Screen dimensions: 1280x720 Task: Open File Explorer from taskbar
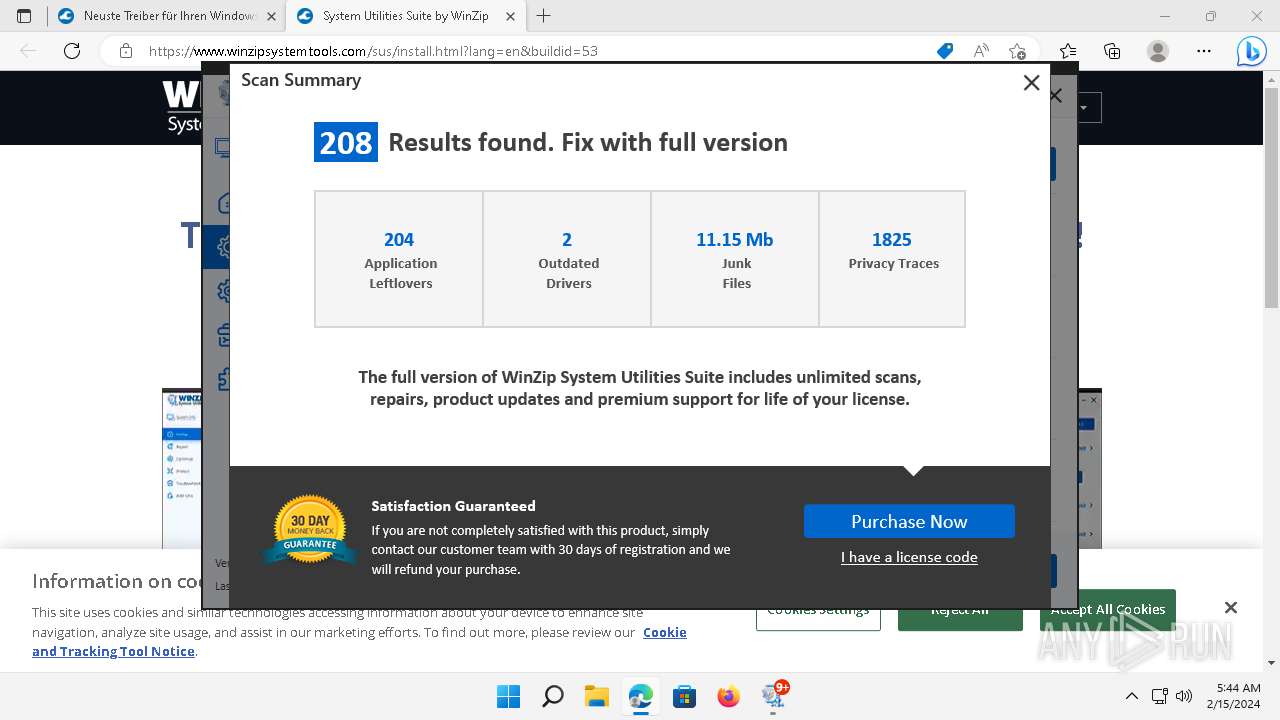point(596,696)
